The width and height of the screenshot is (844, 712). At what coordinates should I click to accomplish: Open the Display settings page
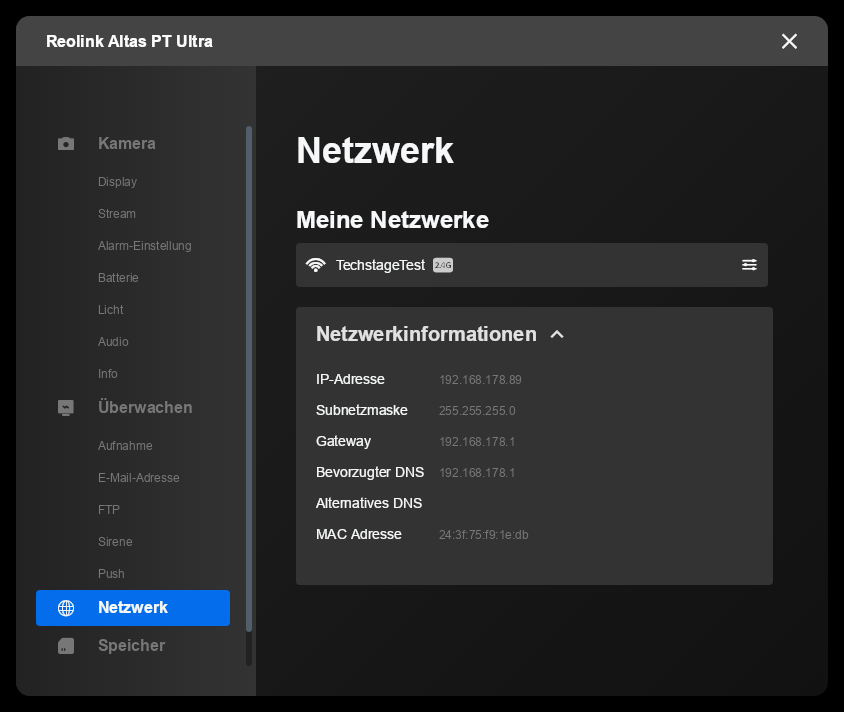(x=117, y=182)
